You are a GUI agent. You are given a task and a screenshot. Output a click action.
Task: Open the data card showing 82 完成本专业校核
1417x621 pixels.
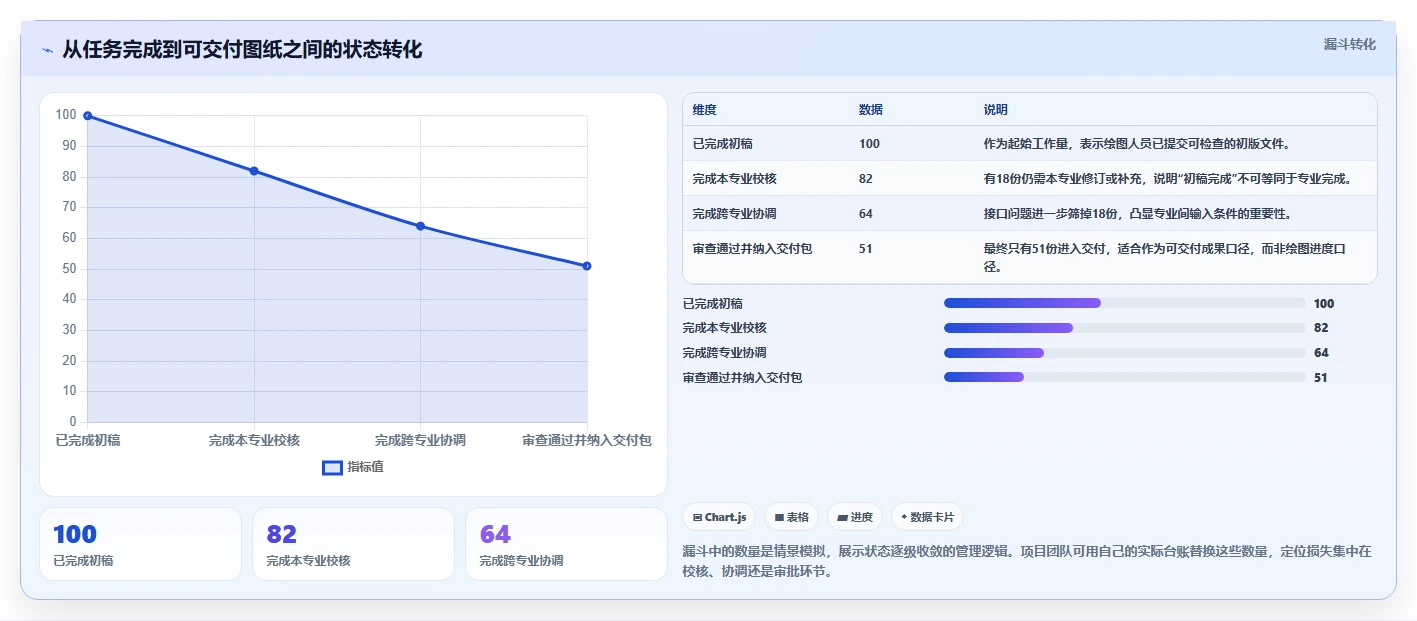[353, 544]
